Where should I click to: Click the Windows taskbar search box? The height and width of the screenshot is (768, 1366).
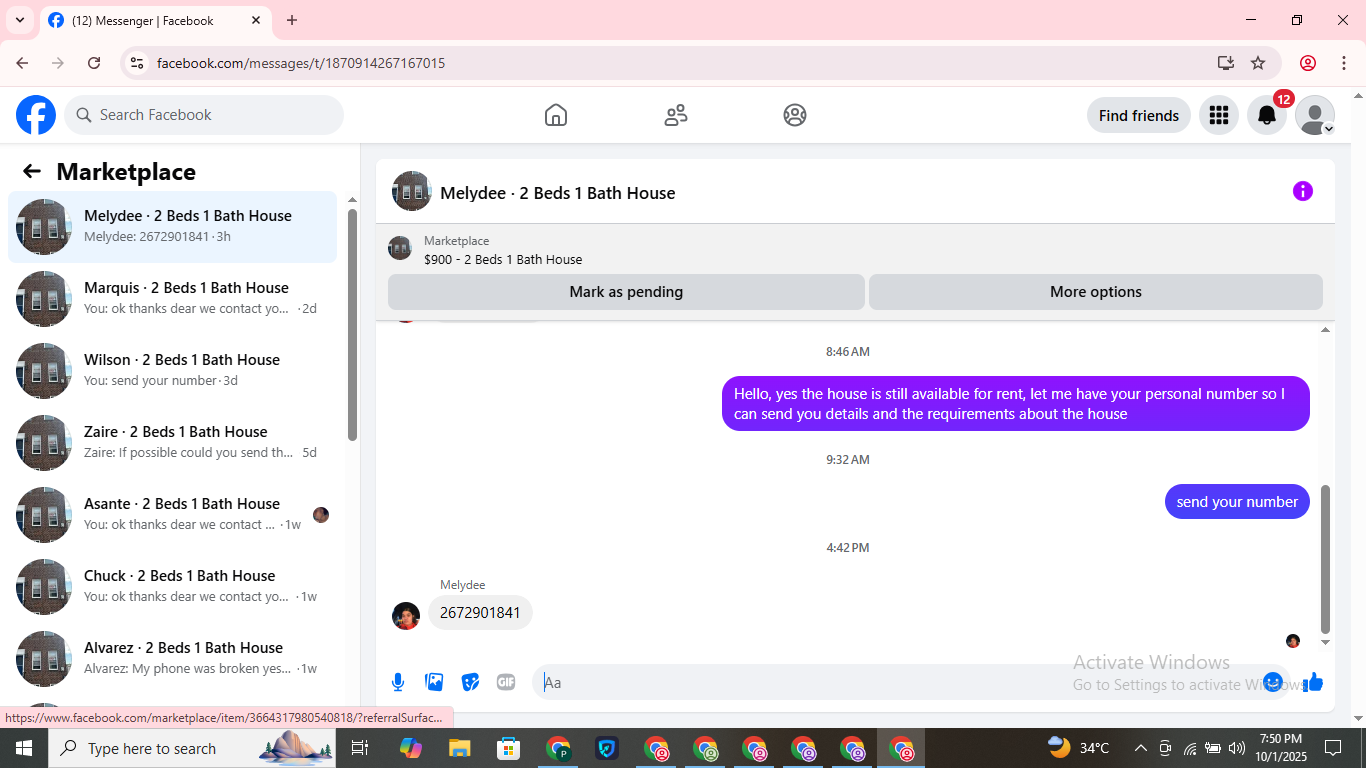193,748
